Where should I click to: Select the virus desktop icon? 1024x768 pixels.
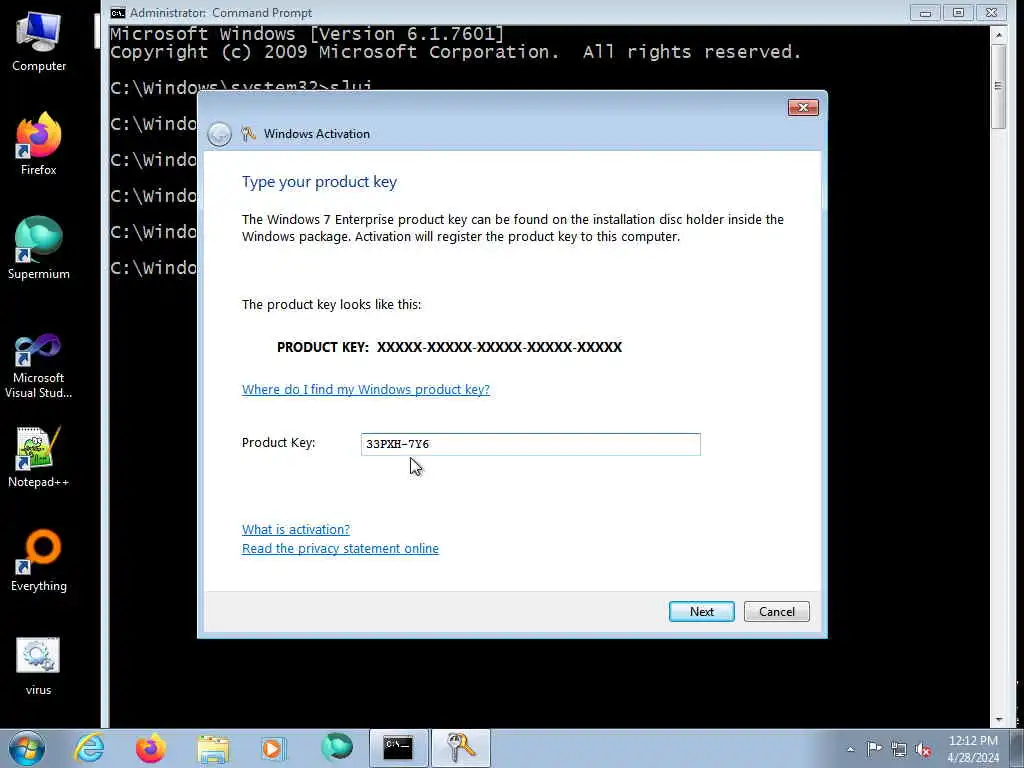[x=39, y=665]
